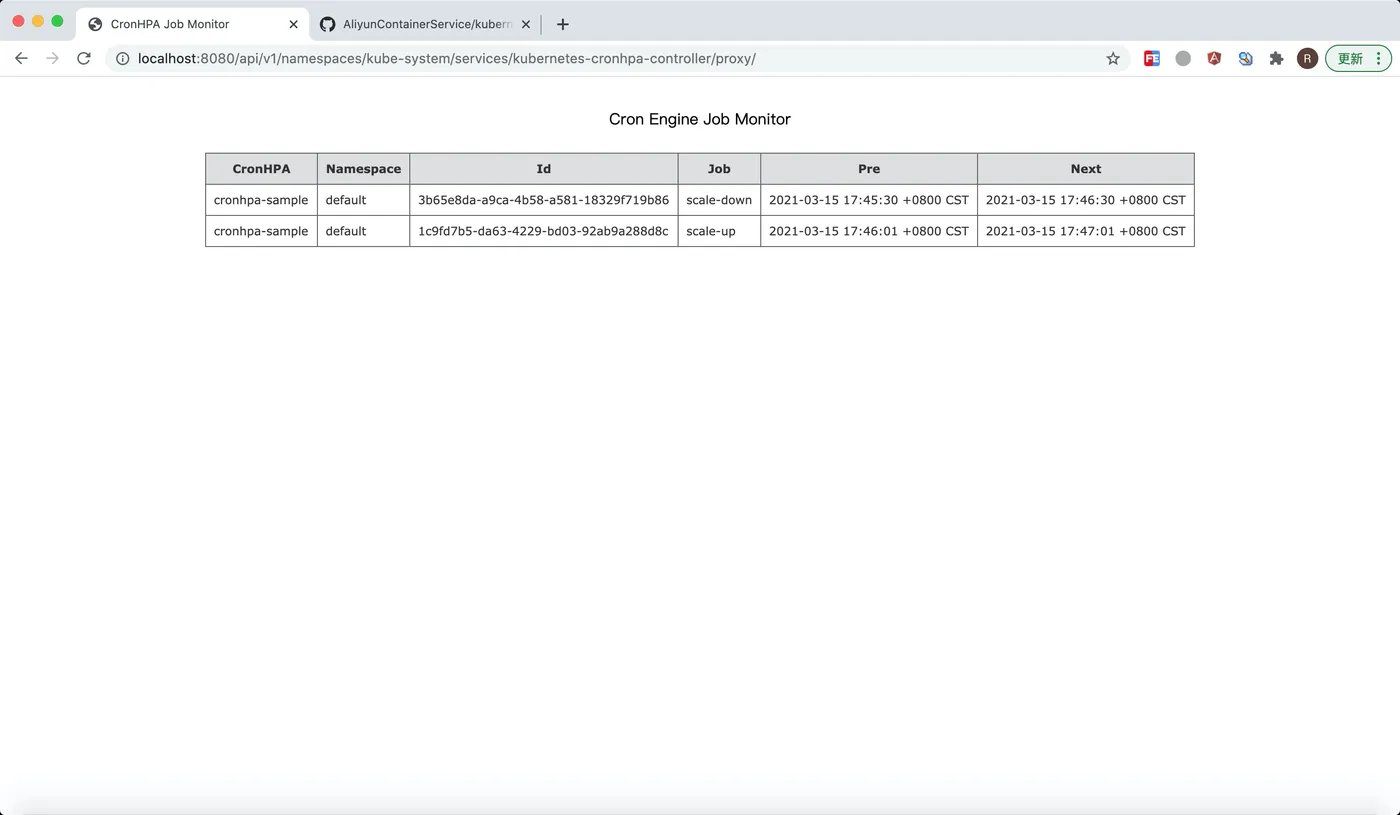Click the Id column header
Viewport: 1400px width, 815px height.
pos(544,169)
